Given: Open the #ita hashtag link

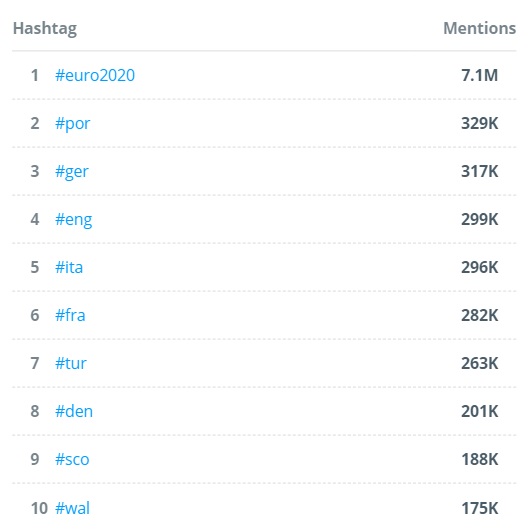Looking at the screenshot, I should click(69, 267).
